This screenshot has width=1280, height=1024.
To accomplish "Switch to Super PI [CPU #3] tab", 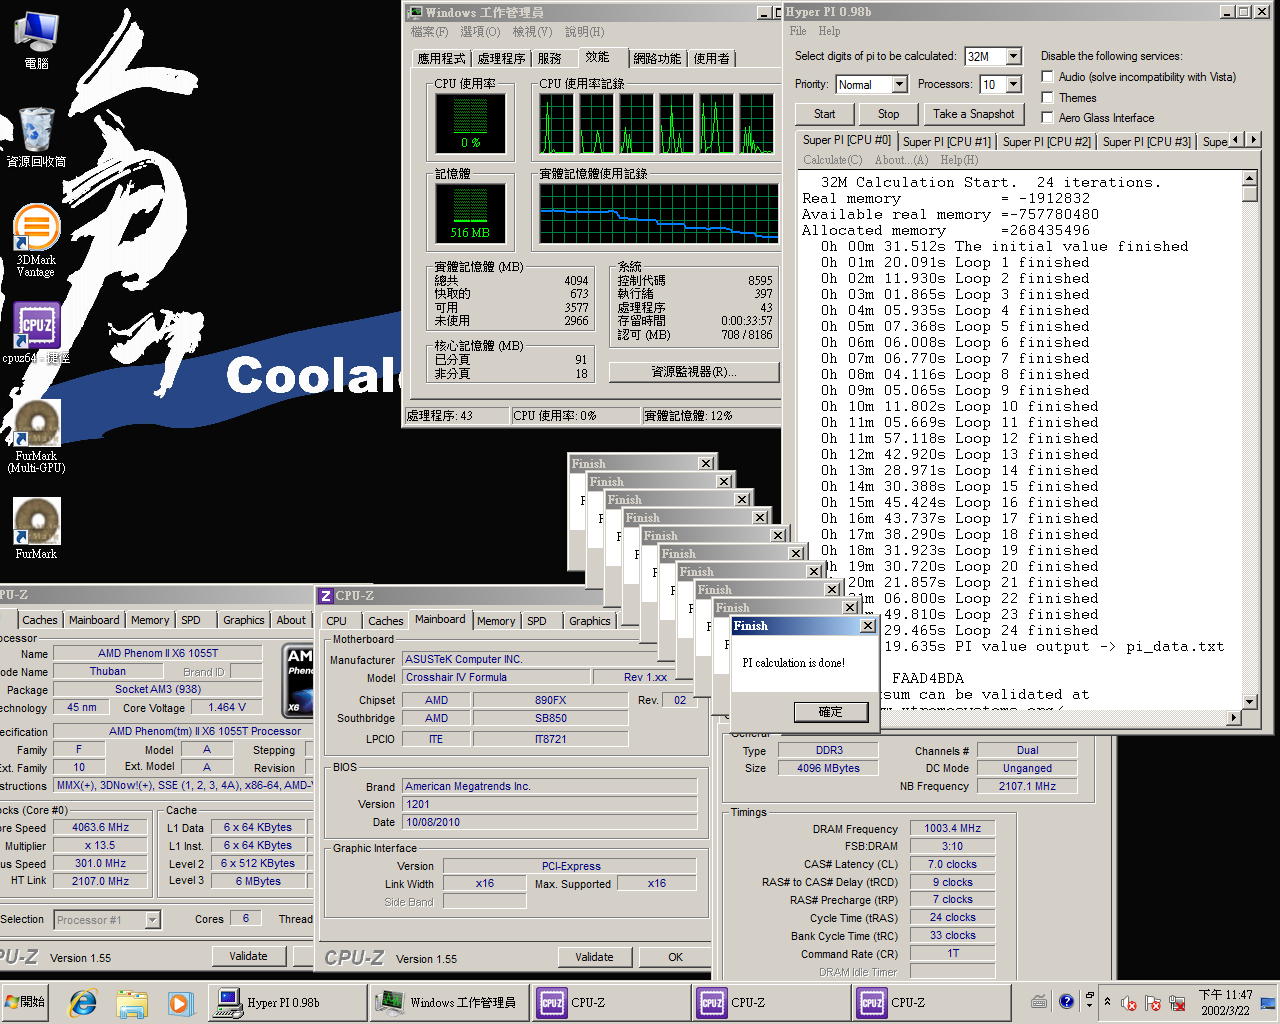I will point(1146,142).
